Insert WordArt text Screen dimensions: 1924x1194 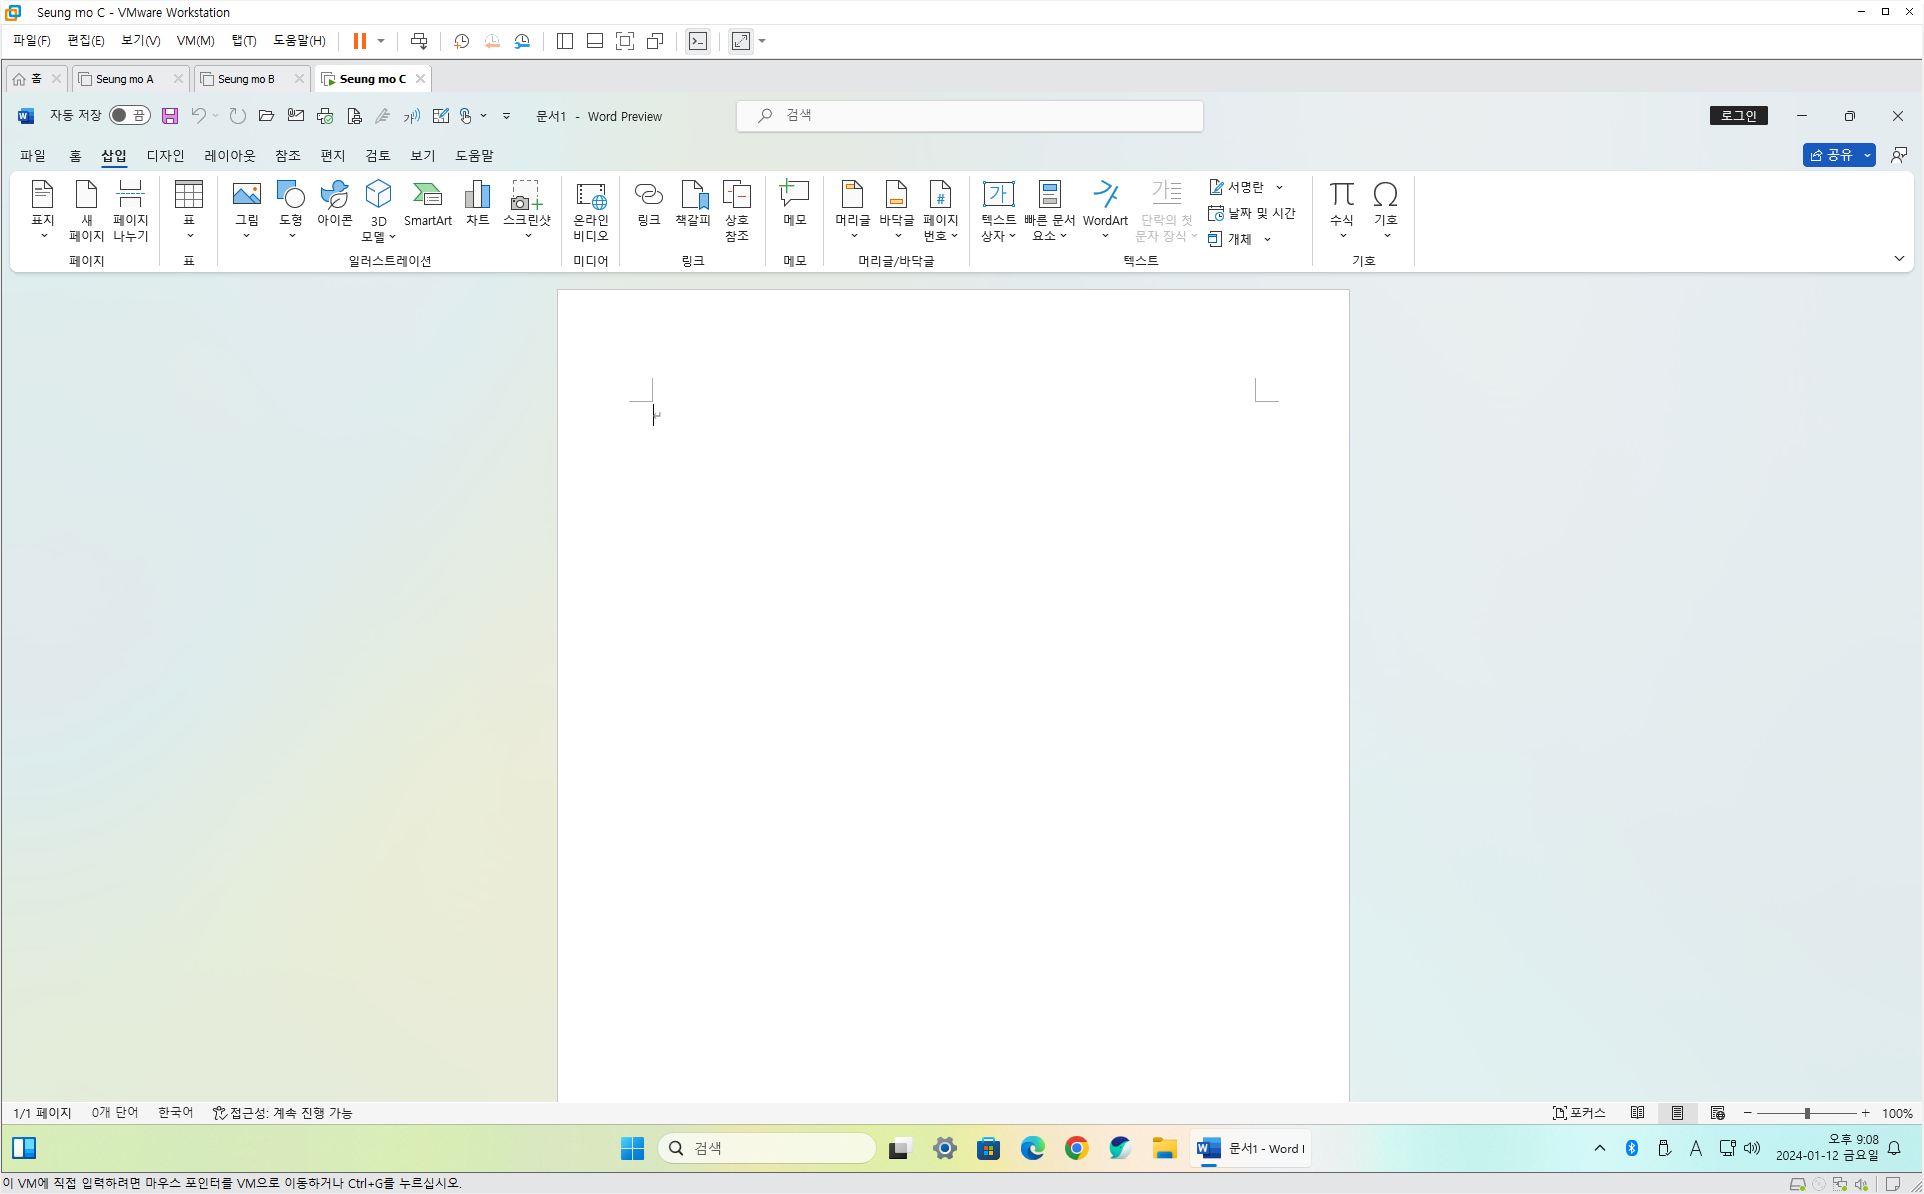(x=1105, y=204)
